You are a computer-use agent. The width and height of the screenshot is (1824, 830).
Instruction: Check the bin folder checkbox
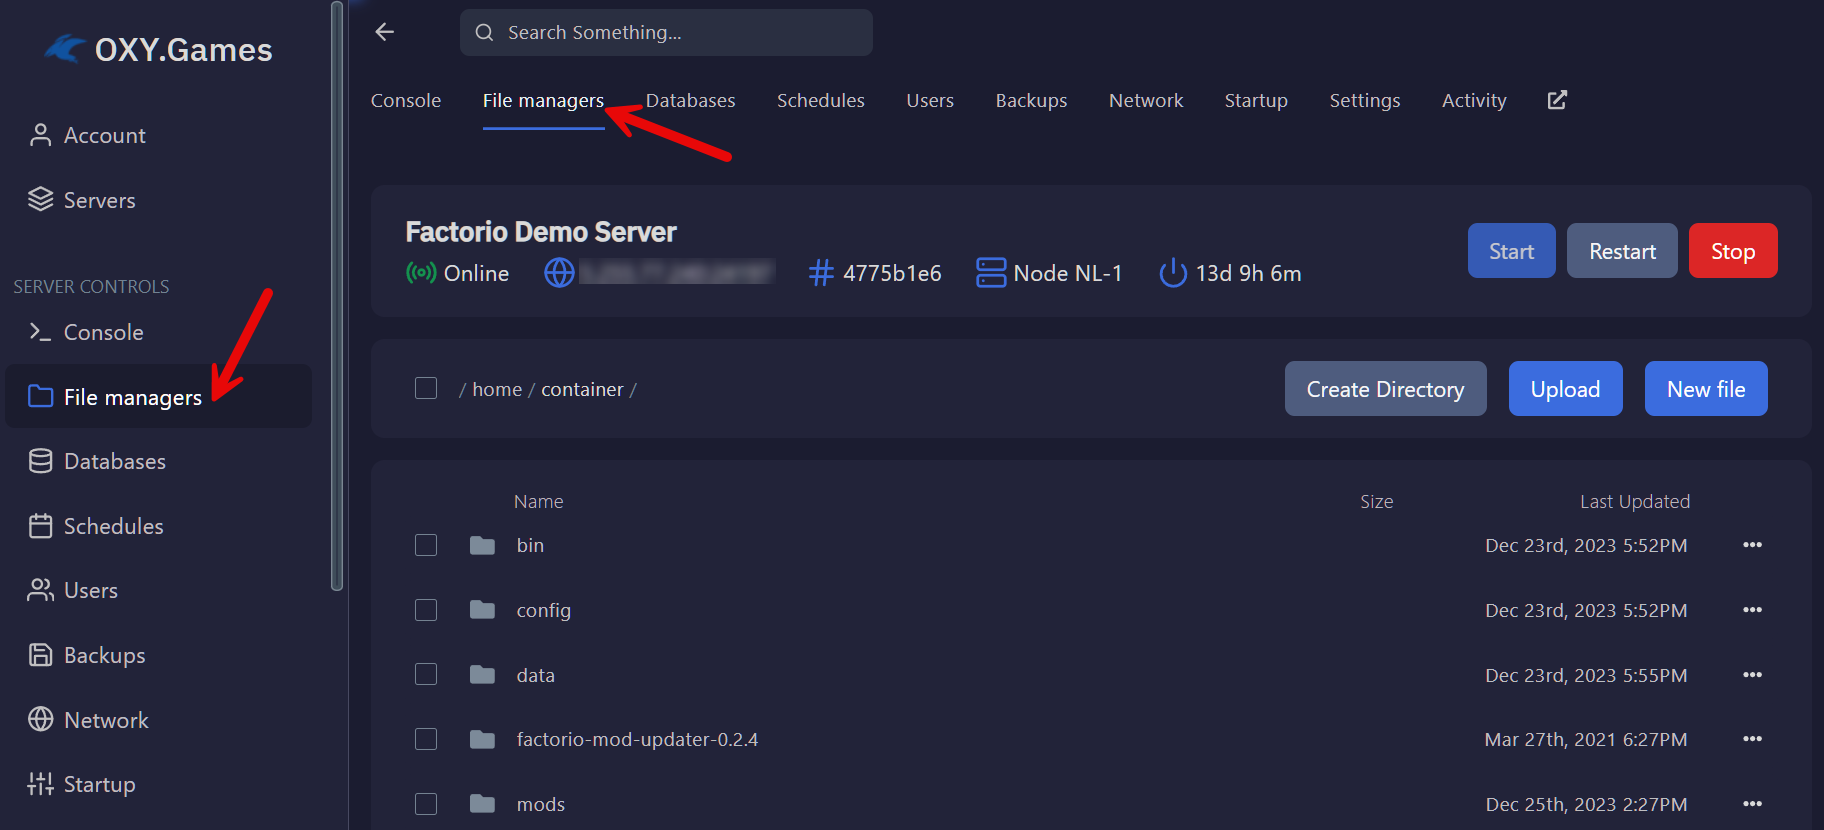click(x=426, y=545)
